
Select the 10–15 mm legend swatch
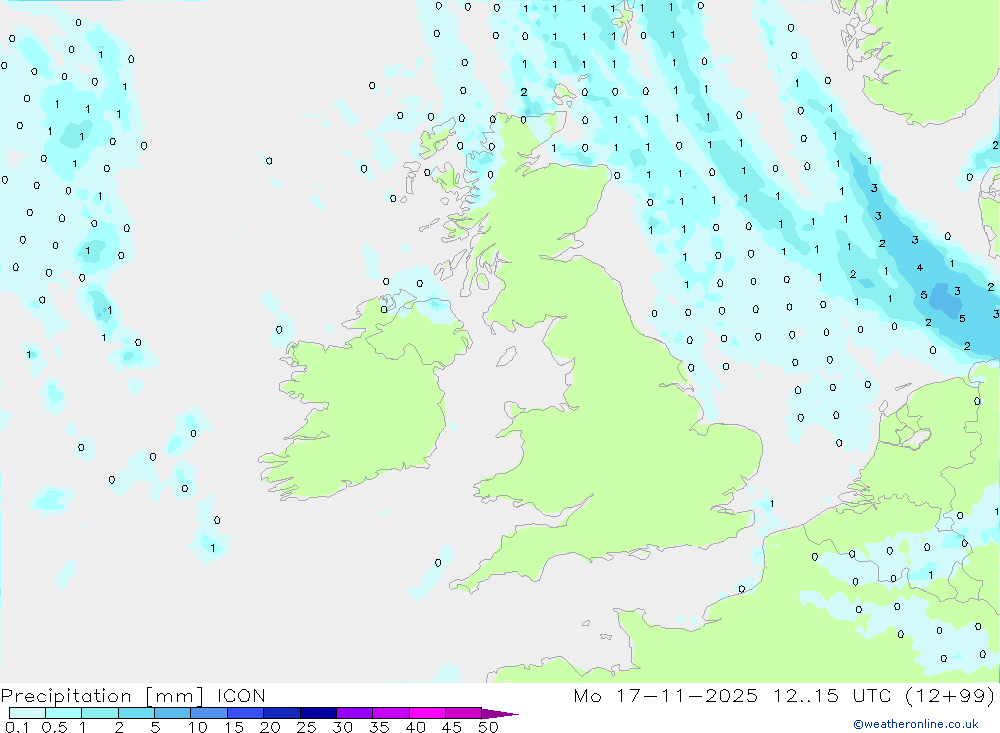(209, 713)
